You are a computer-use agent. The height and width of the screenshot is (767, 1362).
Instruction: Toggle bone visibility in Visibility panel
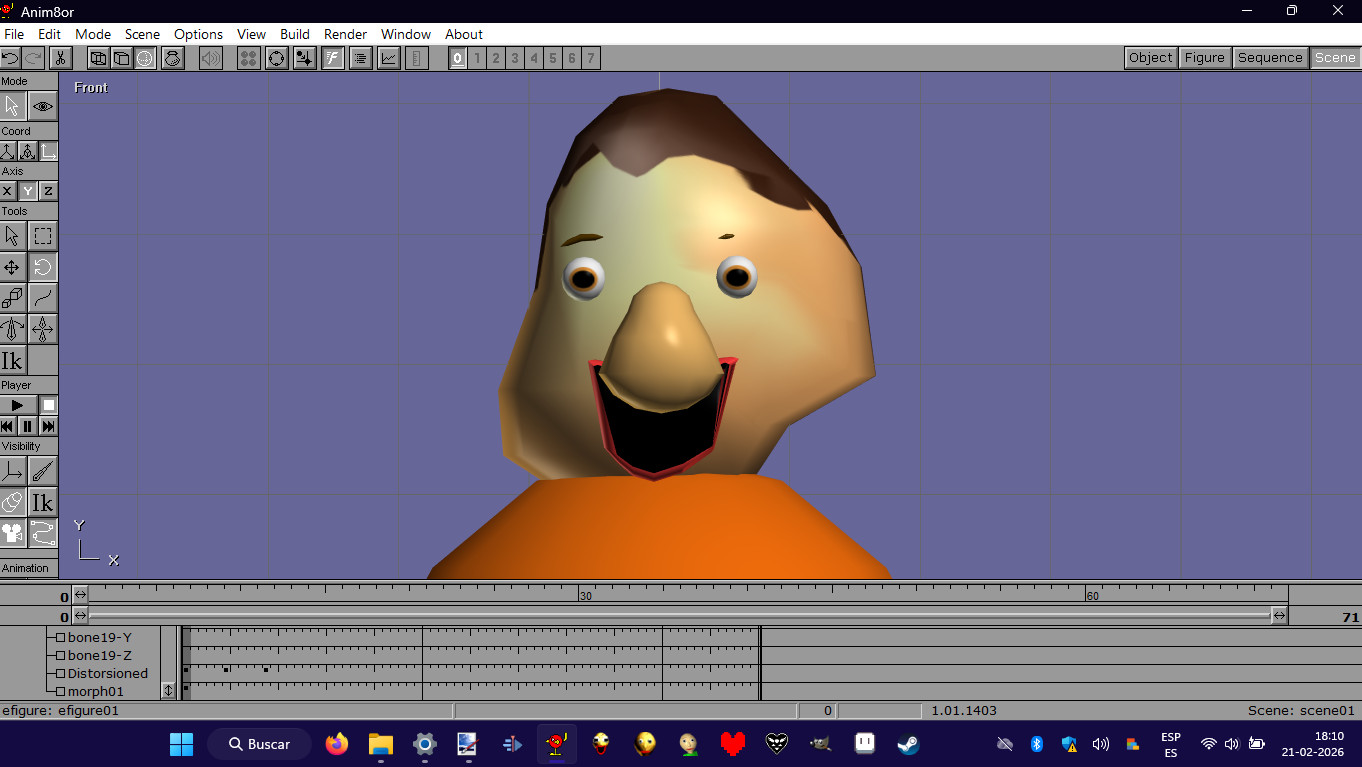(x=43, y=471)
